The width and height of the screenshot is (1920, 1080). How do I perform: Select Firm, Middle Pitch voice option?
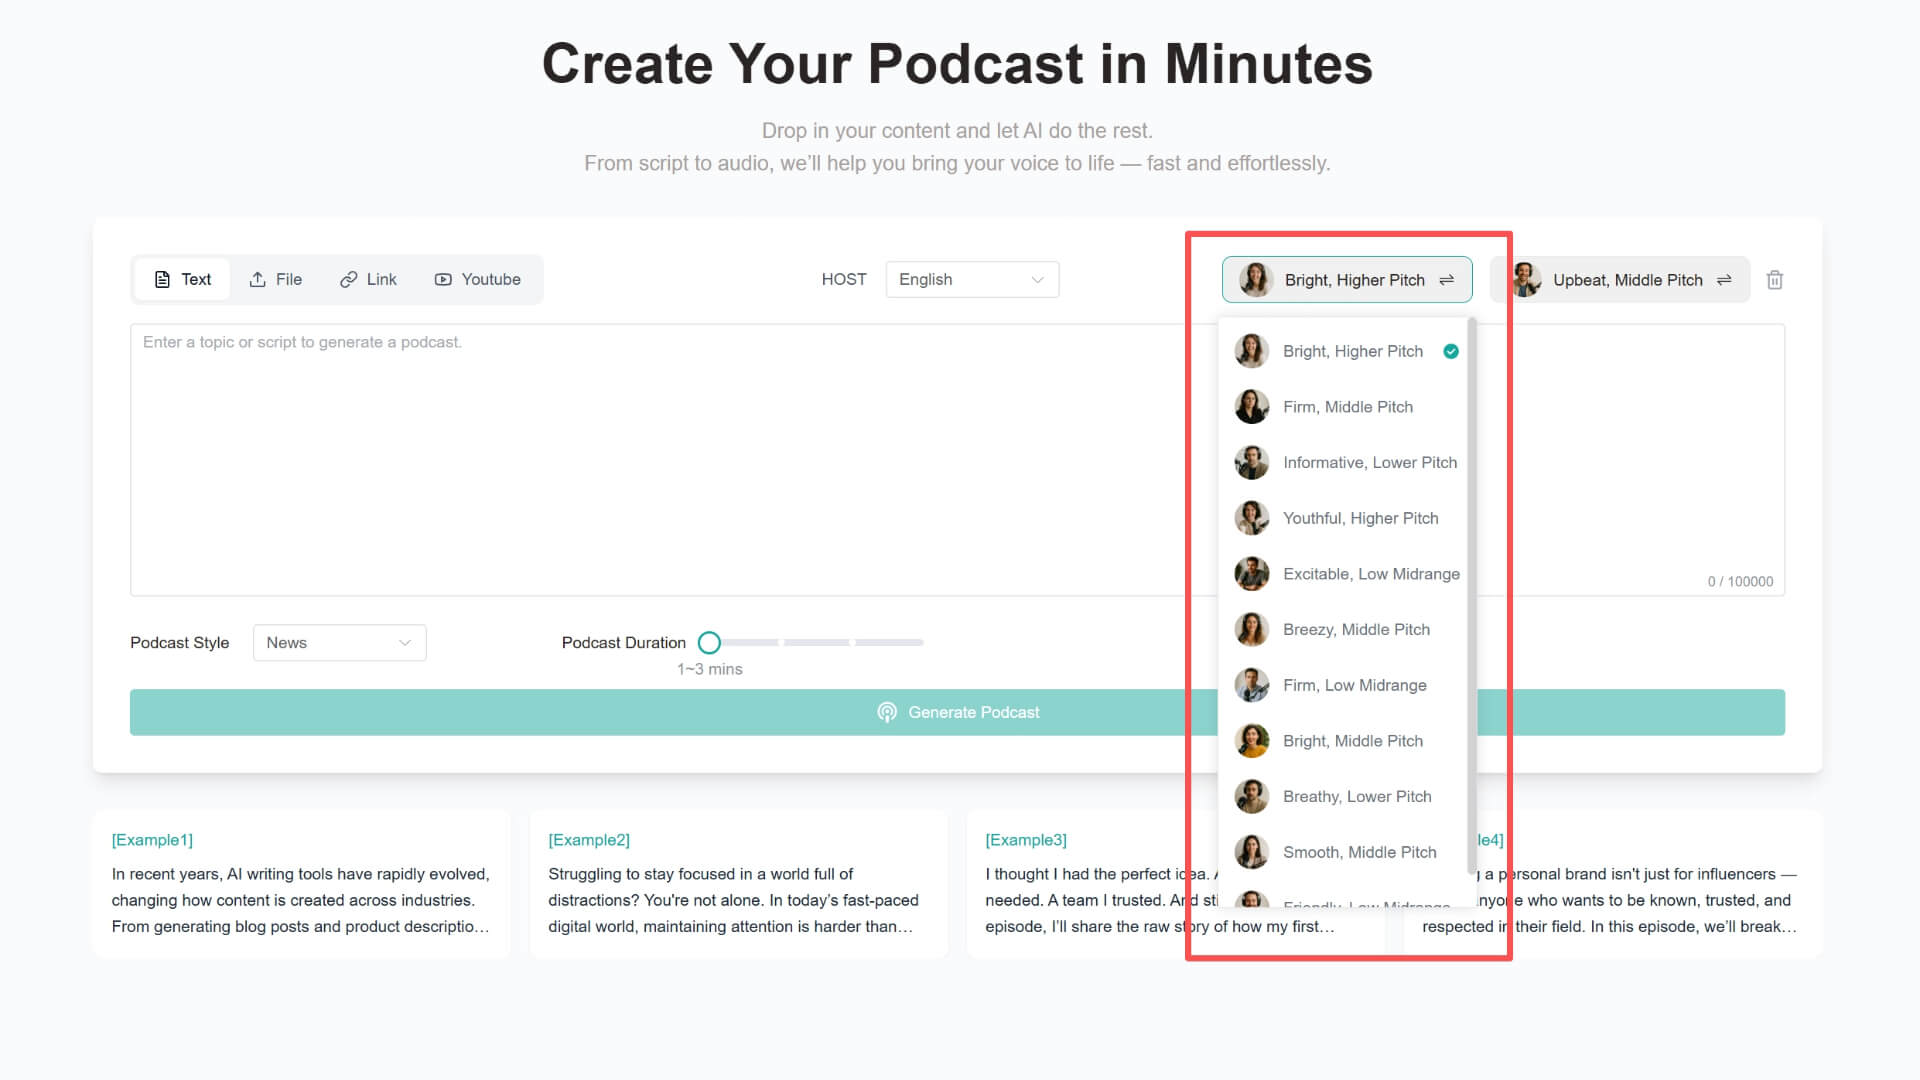point(1347,407)
